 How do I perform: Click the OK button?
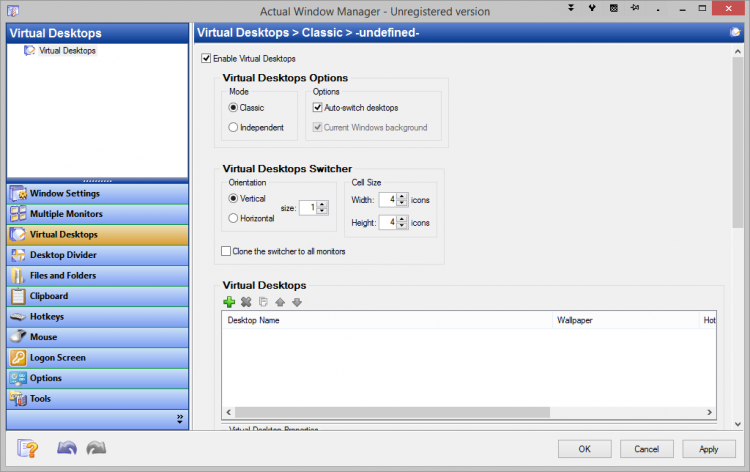(585, 449)
